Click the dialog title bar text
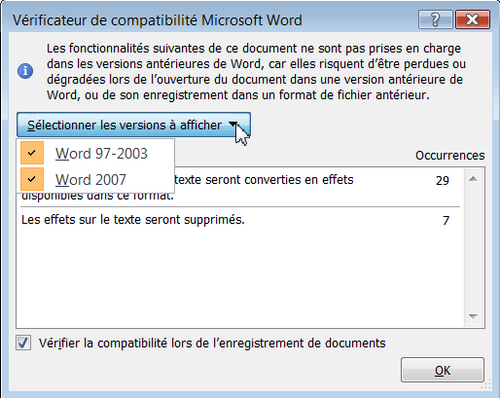The width and height of the screenshot is (500, 398). [157, 20]
